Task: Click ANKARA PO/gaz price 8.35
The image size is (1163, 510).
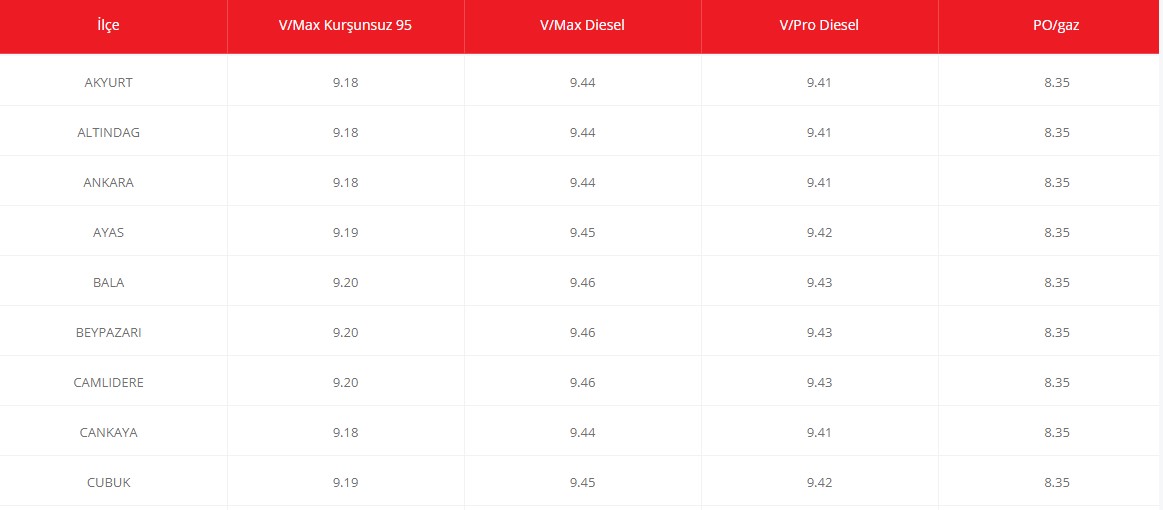Action: coord(1057,182)
